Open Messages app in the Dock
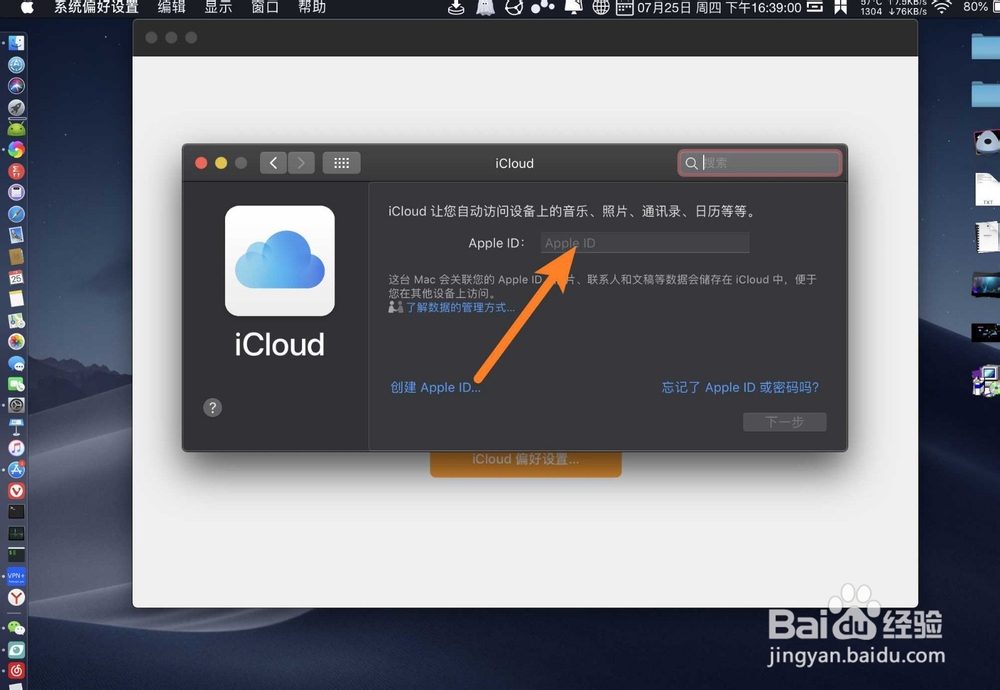Viewport: 1000px width, 690px height. 17,363
